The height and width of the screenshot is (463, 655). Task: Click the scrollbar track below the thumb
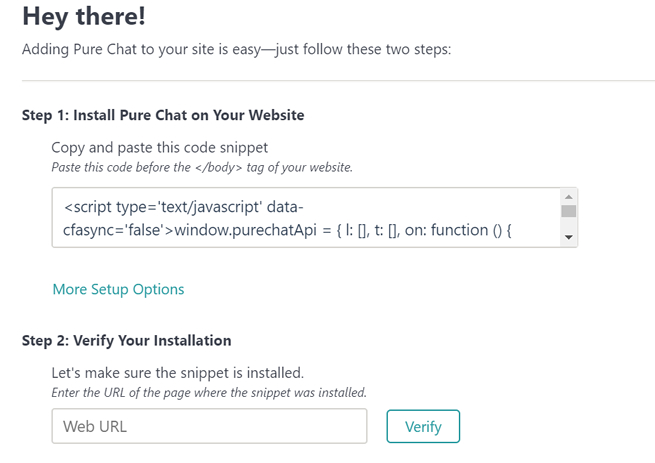point(569,224)
